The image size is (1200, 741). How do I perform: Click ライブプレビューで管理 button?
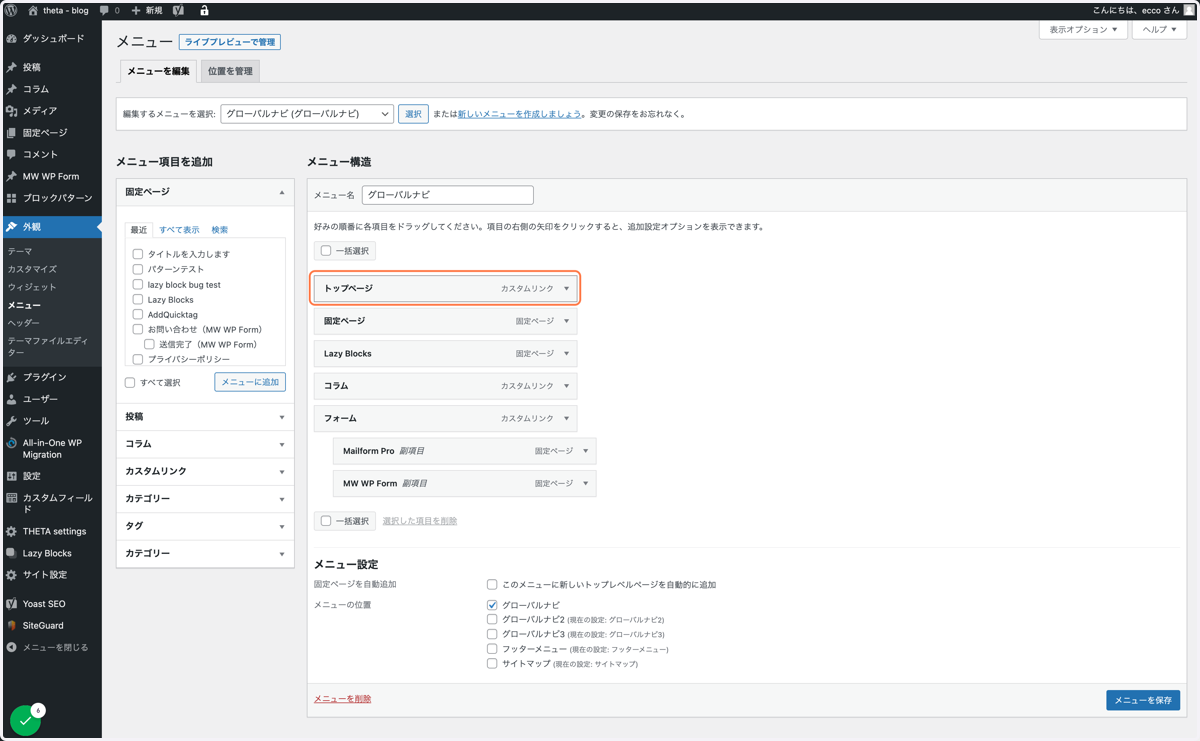click(x=230, y=42)
